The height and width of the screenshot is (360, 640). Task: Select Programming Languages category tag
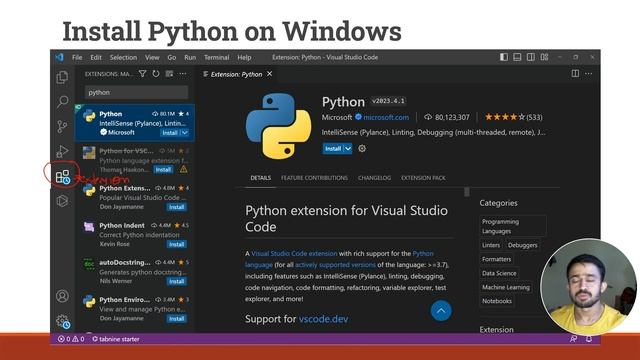pyautogui.click(x=513, y=226)
